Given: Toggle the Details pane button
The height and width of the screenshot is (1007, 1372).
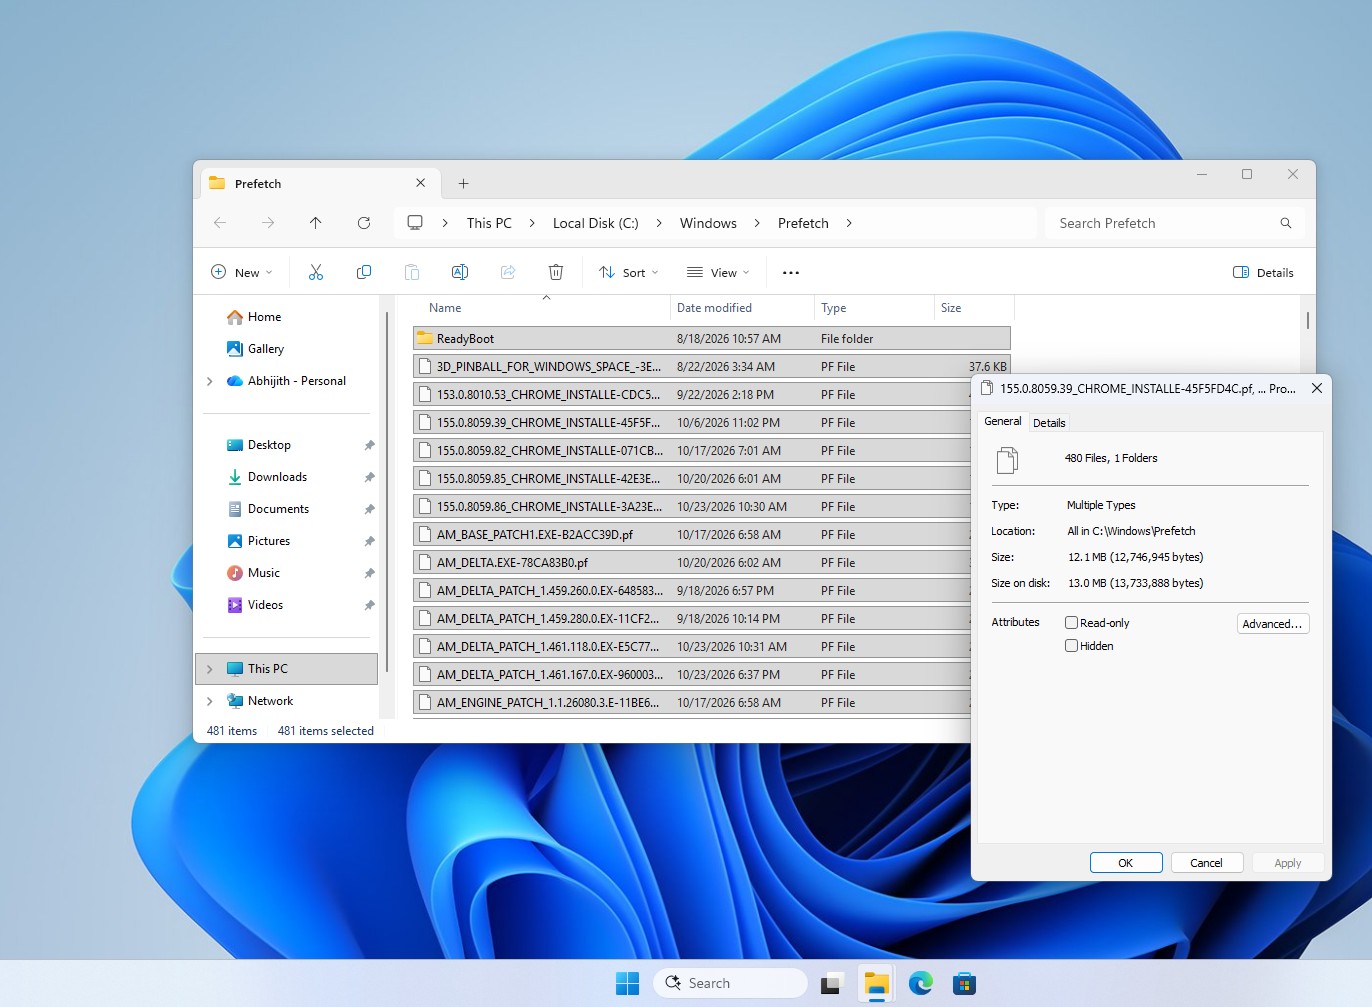Looking at the screenshot, I should coord(1263,272).
